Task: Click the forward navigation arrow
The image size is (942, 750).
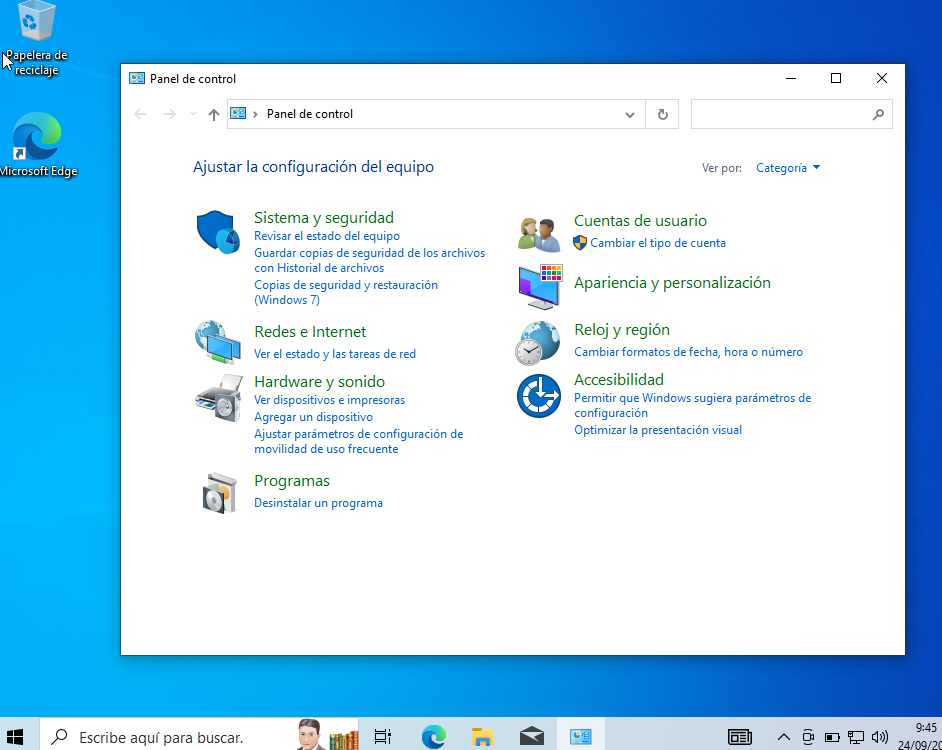Action: (x=169, y=114)
